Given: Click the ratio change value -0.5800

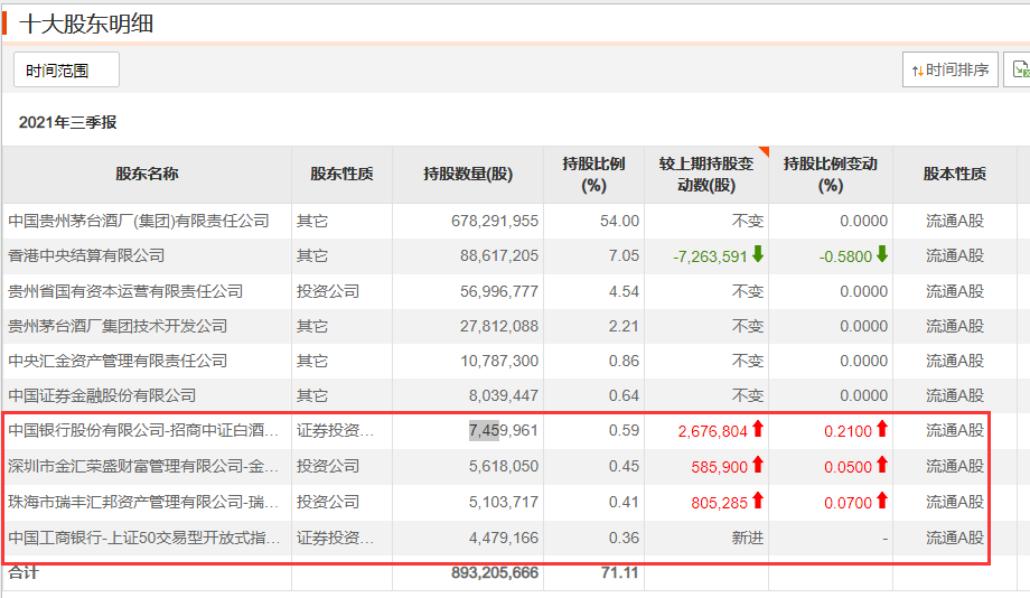Looking at the screenshot, I should 845,256.
